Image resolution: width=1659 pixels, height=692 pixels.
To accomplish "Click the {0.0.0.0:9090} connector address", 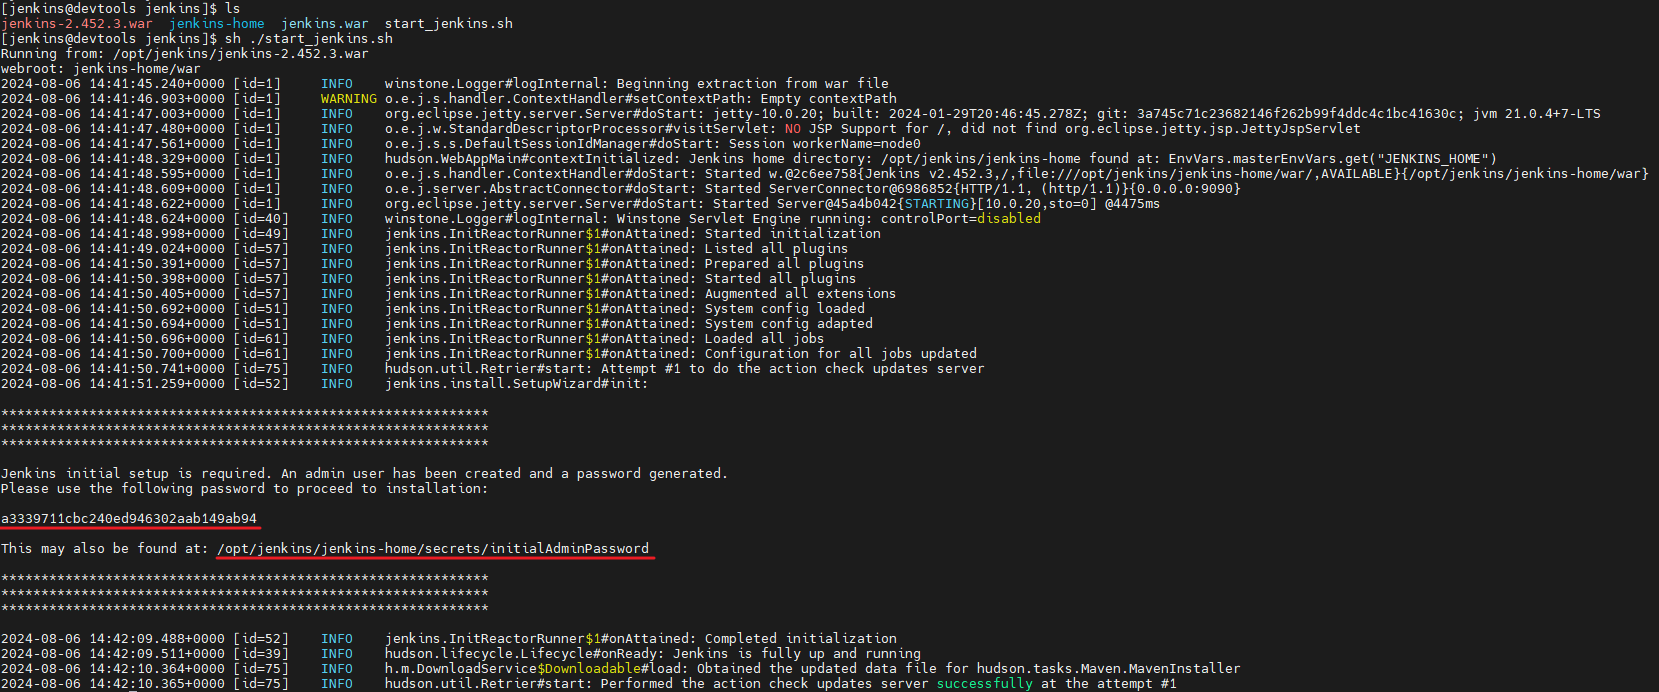I will tap(1185, 188).
